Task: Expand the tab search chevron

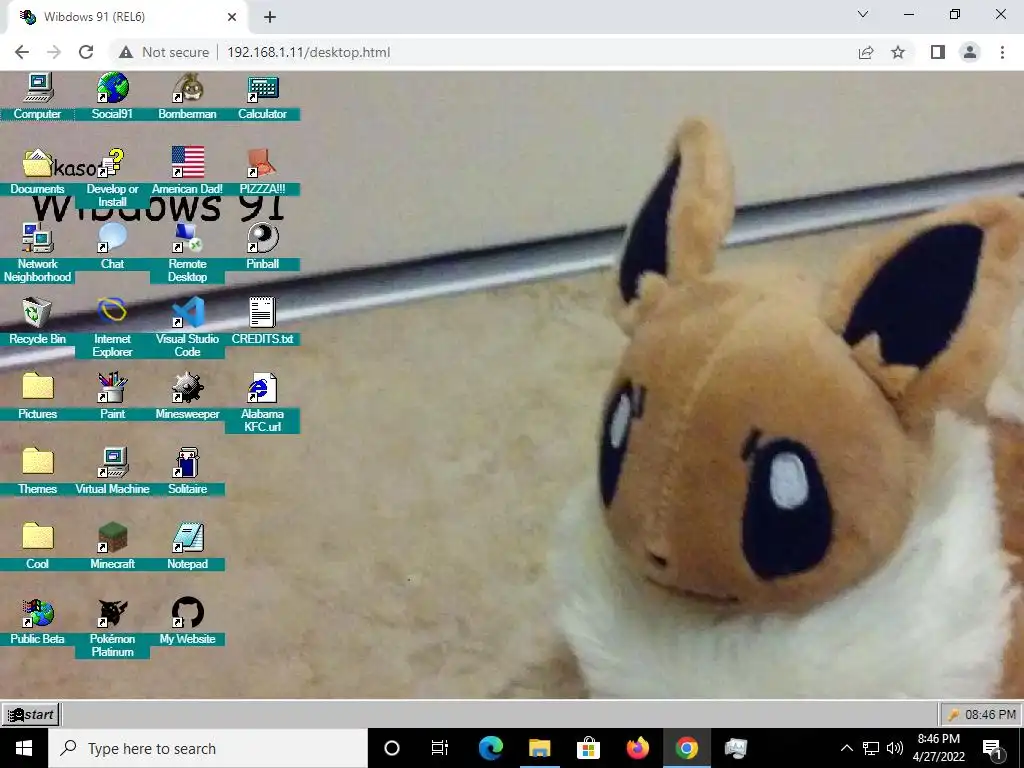Action: (x=863, y=14)
